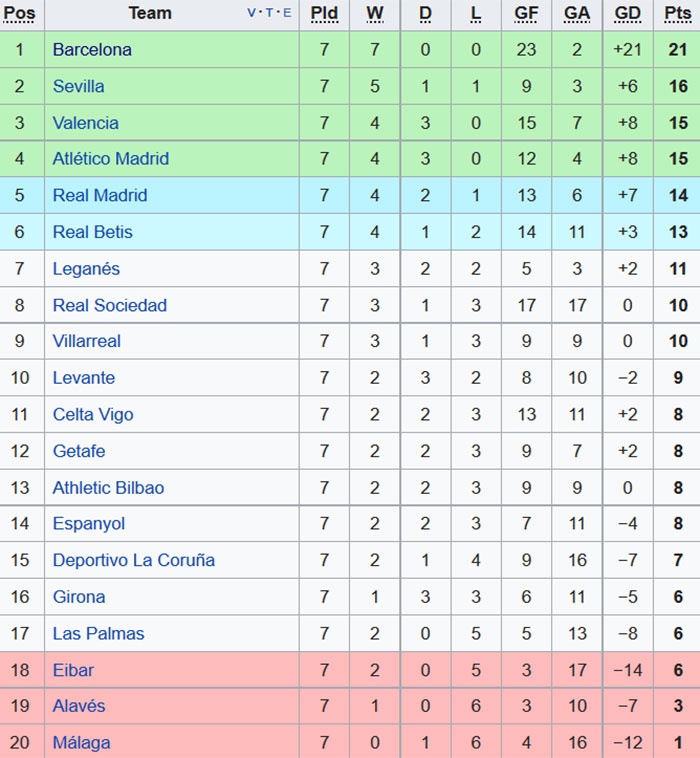Open the Las Palmas link

coord(98,633)
